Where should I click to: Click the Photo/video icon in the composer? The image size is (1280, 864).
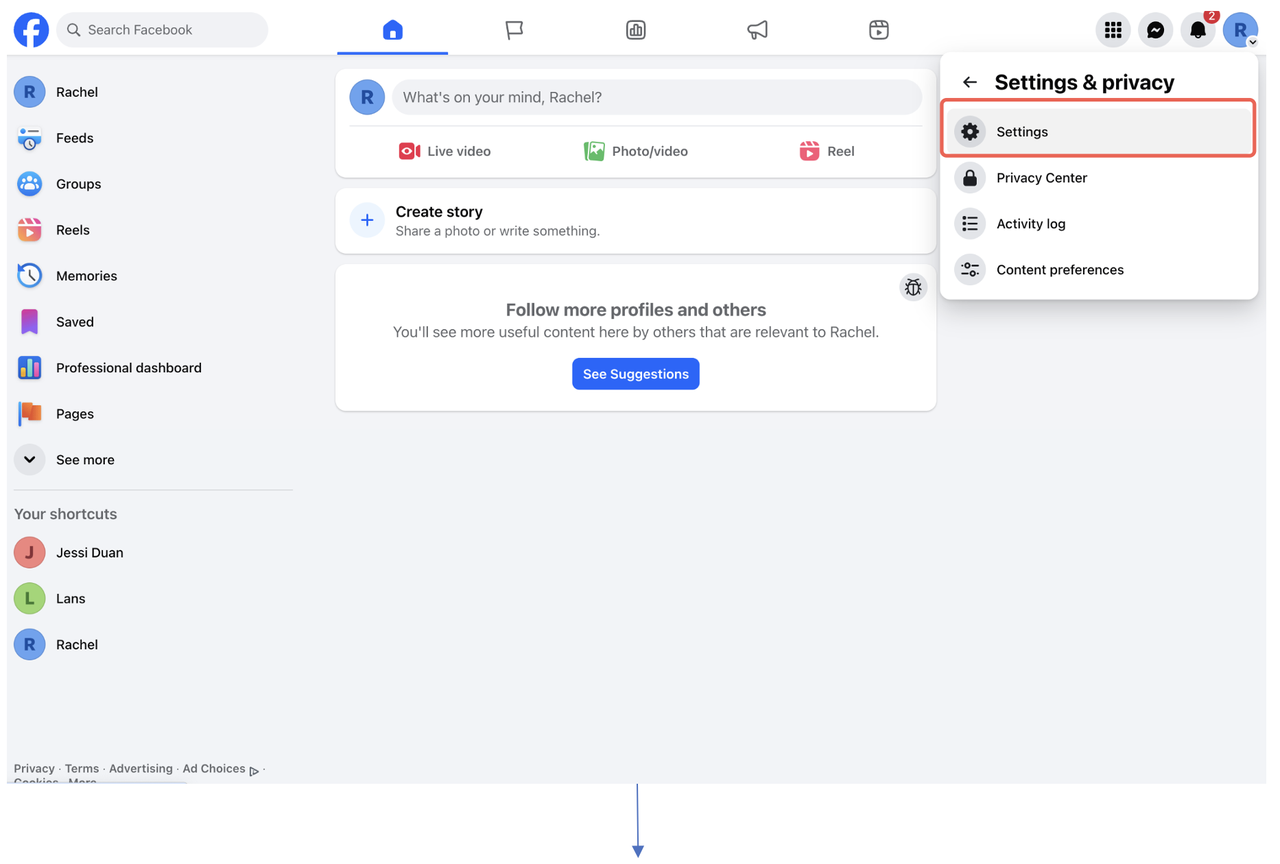(x=593, y=150)
